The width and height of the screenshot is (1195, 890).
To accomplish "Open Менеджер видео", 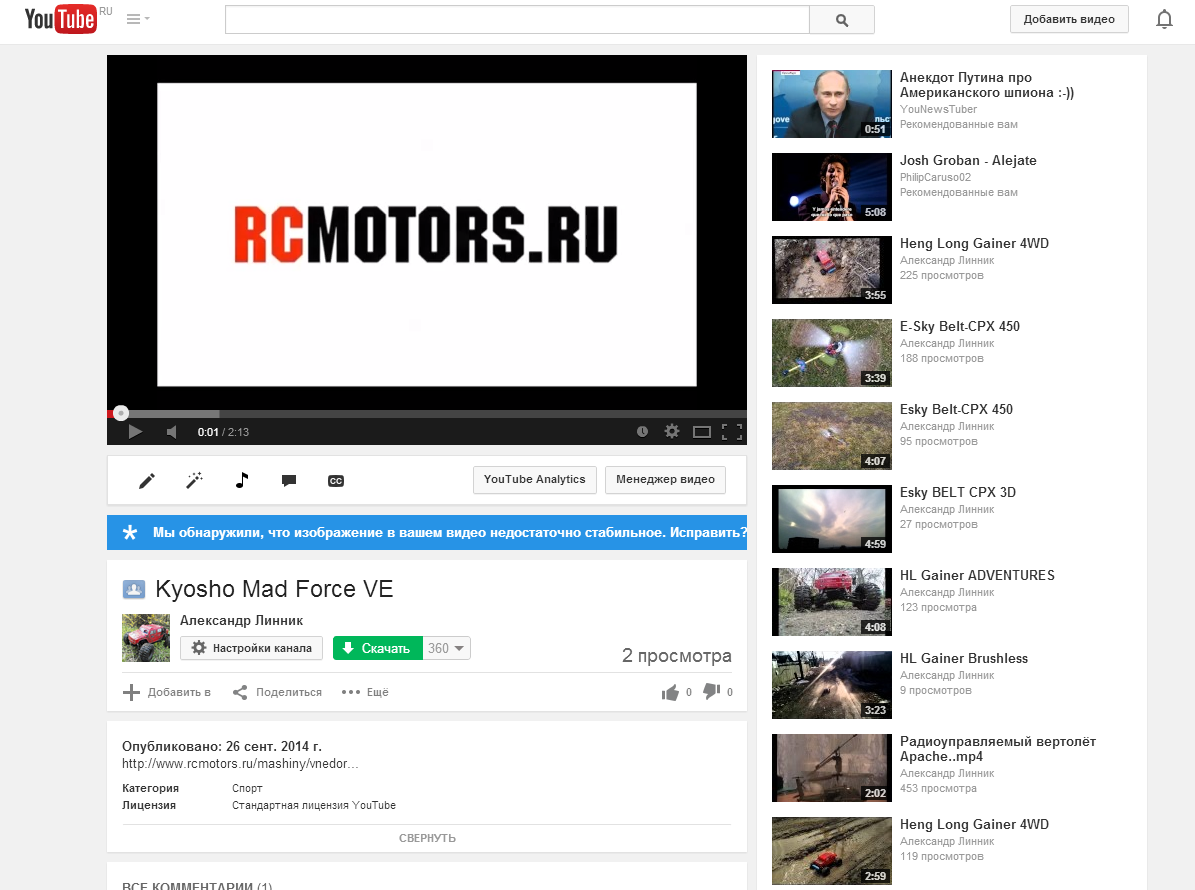I will click(665, 479).
